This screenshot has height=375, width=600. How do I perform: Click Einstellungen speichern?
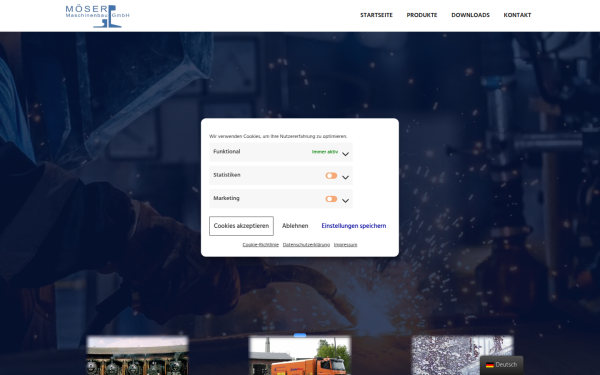tap(354, 226)
